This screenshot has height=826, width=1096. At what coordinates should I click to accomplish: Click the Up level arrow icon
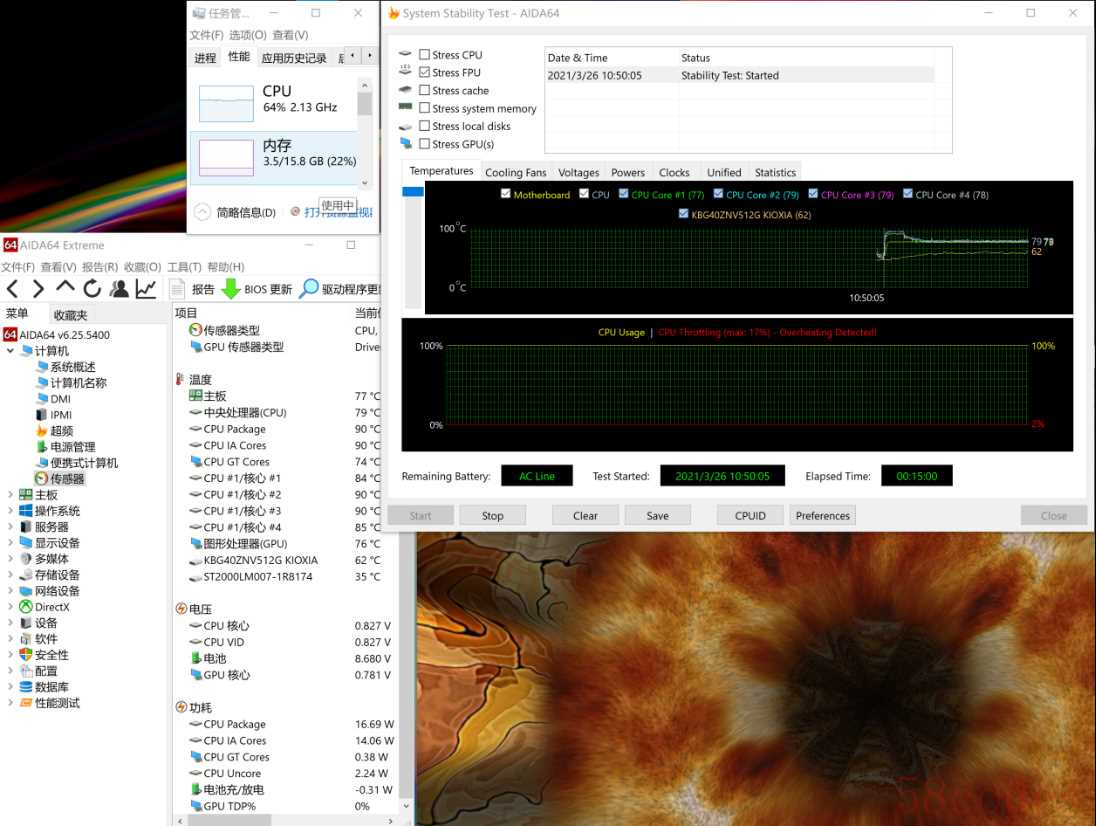point(65,289)
